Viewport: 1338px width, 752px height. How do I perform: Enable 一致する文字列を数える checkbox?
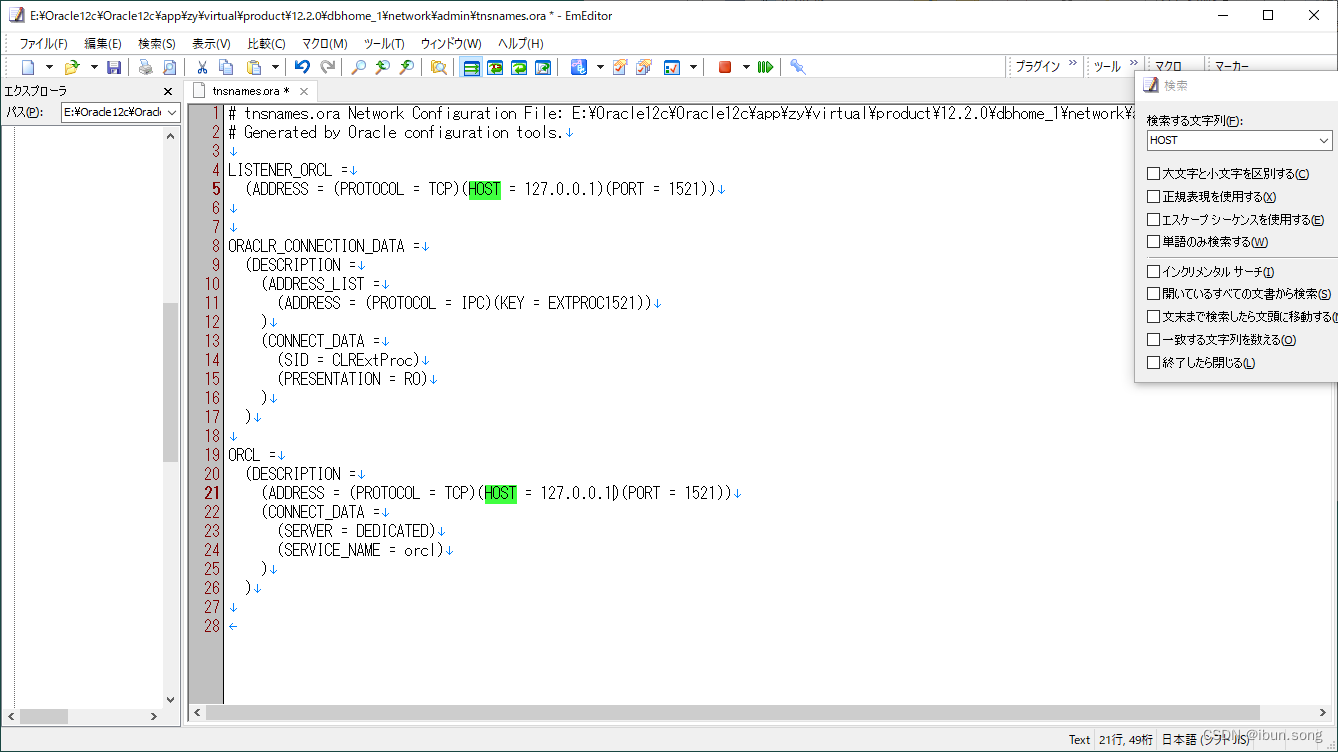[x=1154, y=340]
